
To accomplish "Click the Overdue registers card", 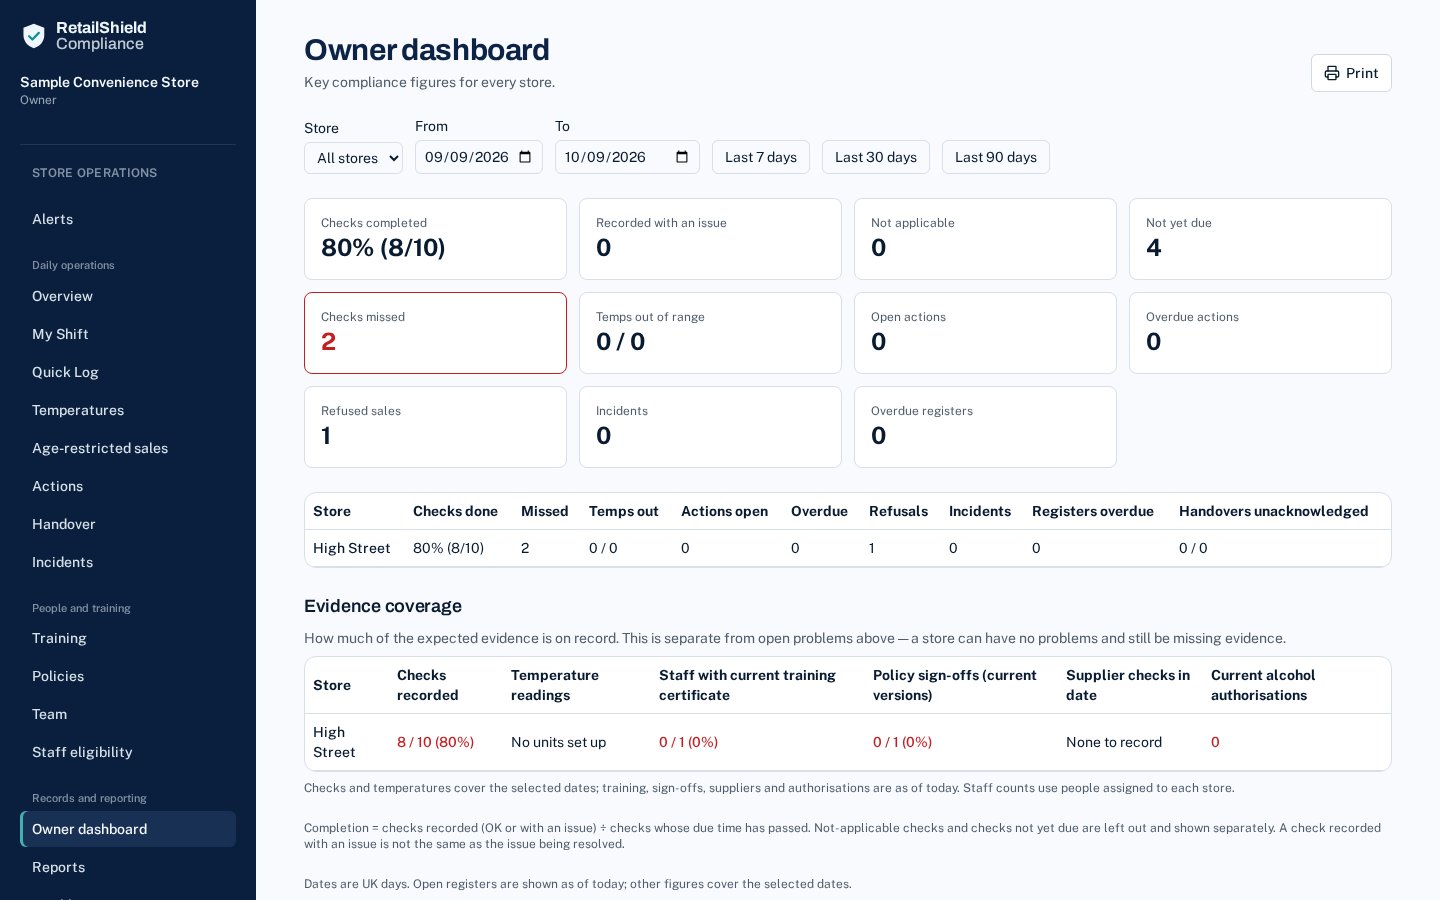I will point(985,427).
